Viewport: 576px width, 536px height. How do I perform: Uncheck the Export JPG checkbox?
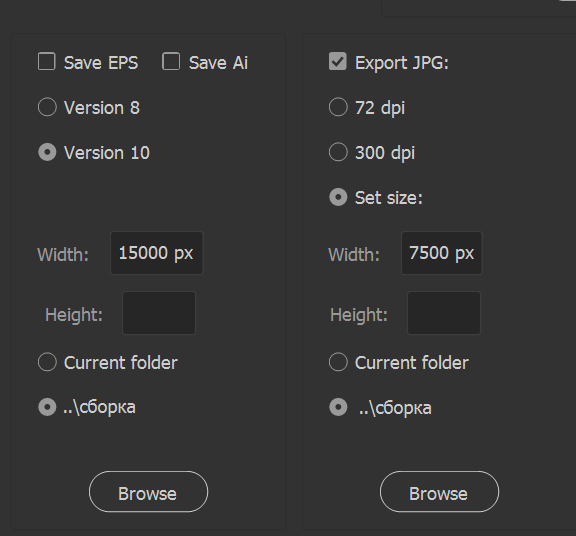tap(338, 61)
